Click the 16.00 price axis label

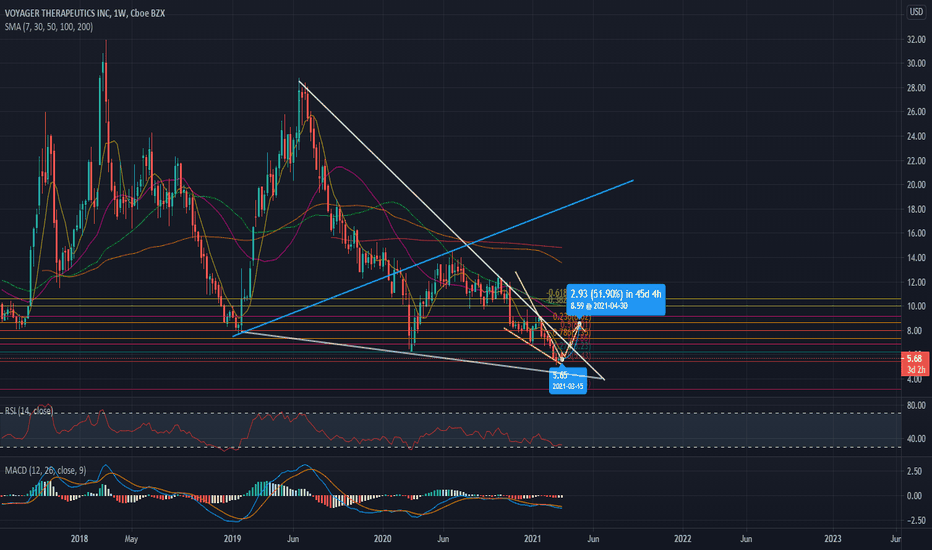[x=916, y=233]
